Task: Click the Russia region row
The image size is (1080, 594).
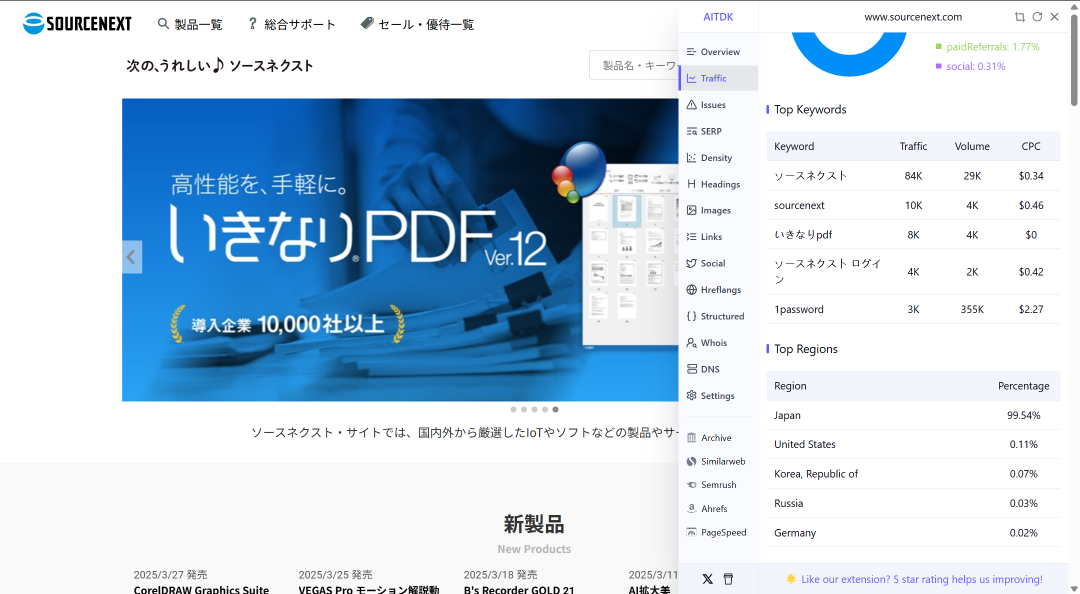Action: pyautogui.click(x=913, y=504)
